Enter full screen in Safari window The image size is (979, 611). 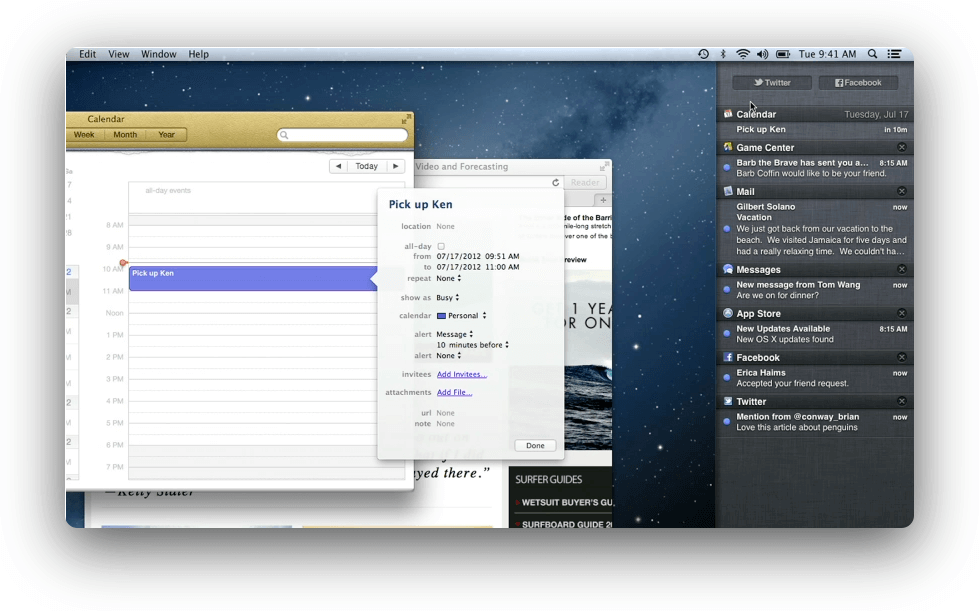603,167
